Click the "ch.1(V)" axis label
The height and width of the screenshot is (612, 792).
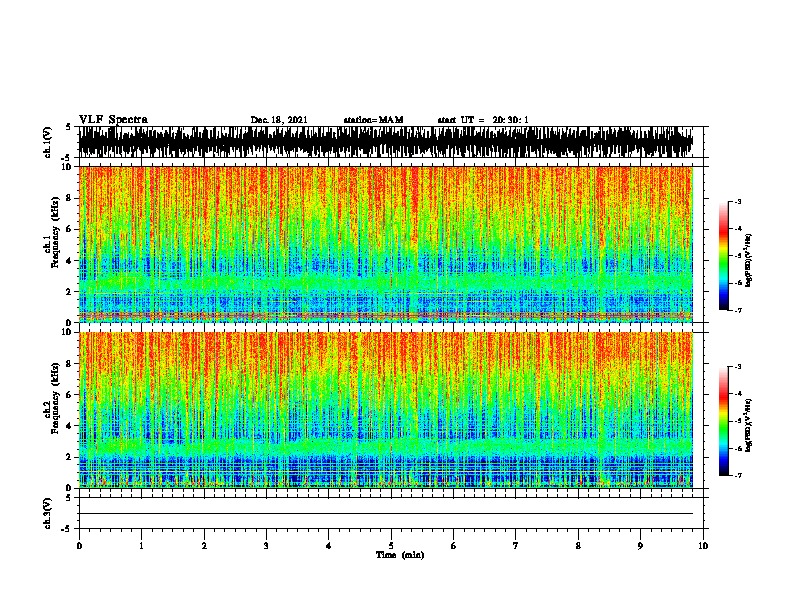[x=47, y=142]
